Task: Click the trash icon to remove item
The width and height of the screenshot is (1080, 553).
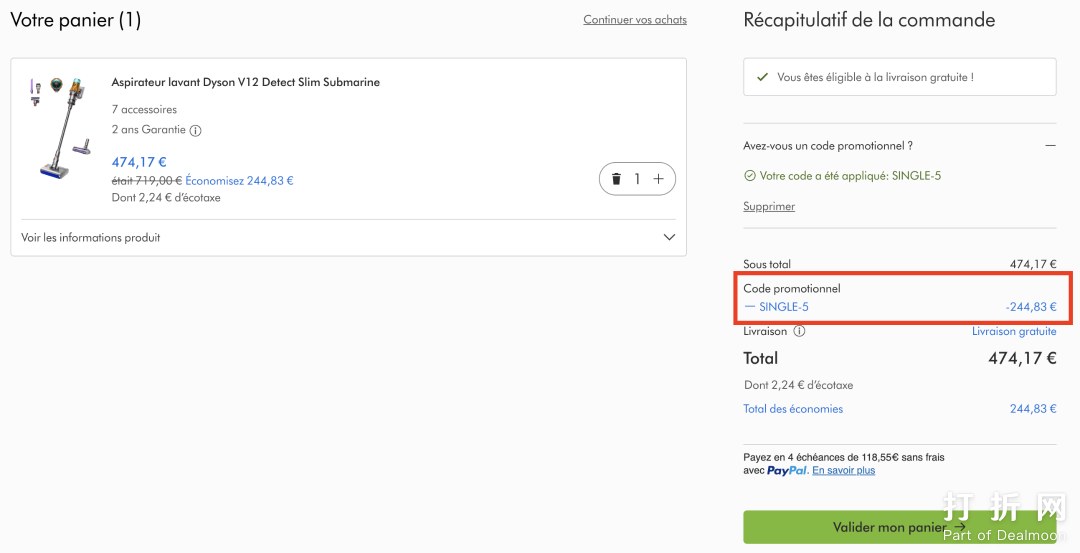Action: (616, 179)
